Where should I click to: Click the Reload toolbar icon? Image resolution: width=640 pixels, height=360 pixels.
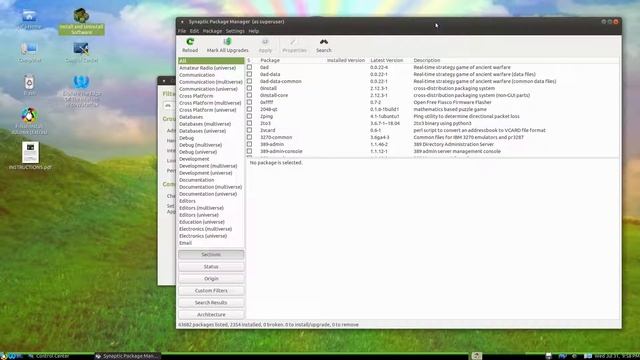(190, 45)
